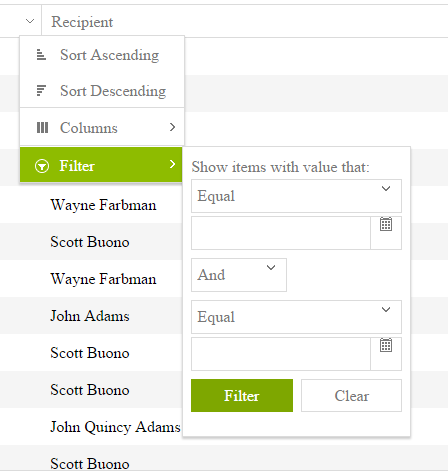448x472 pixels.
Task: Click the funnel icon beside Filter
Action: click(x=42, y=166)
